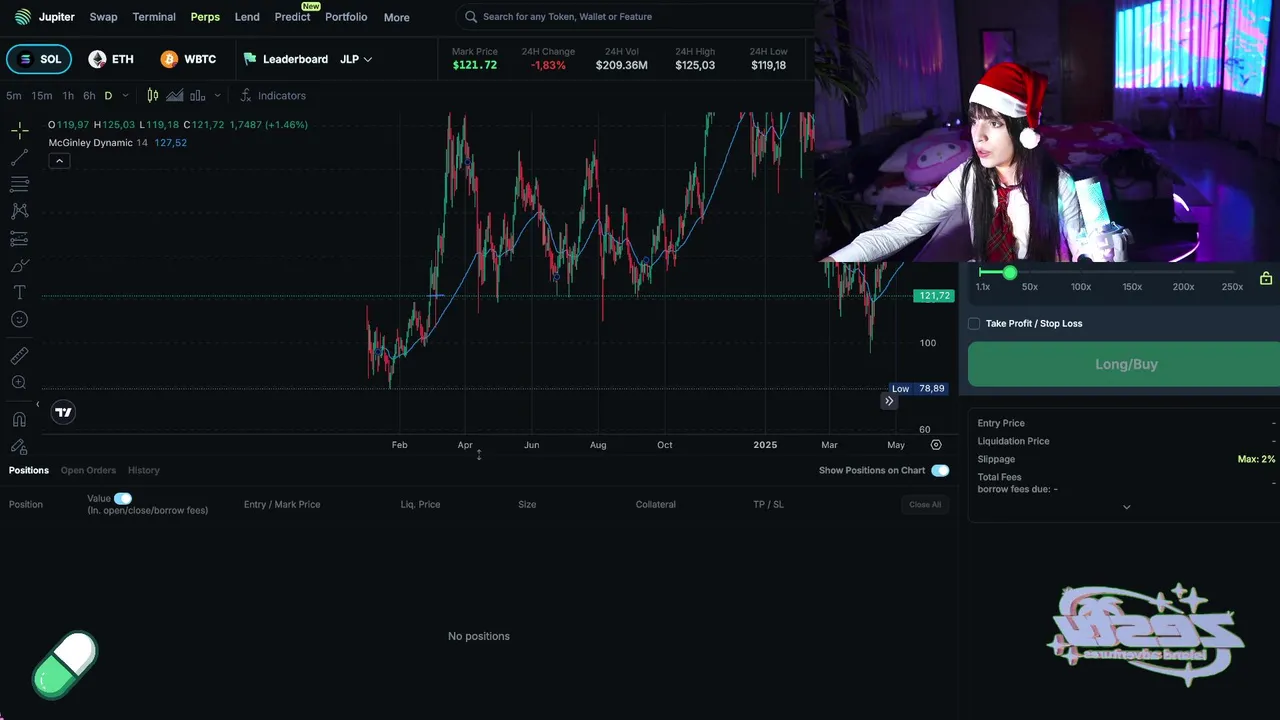
Task: Click the Close All button
Action: tap(925, 505)
